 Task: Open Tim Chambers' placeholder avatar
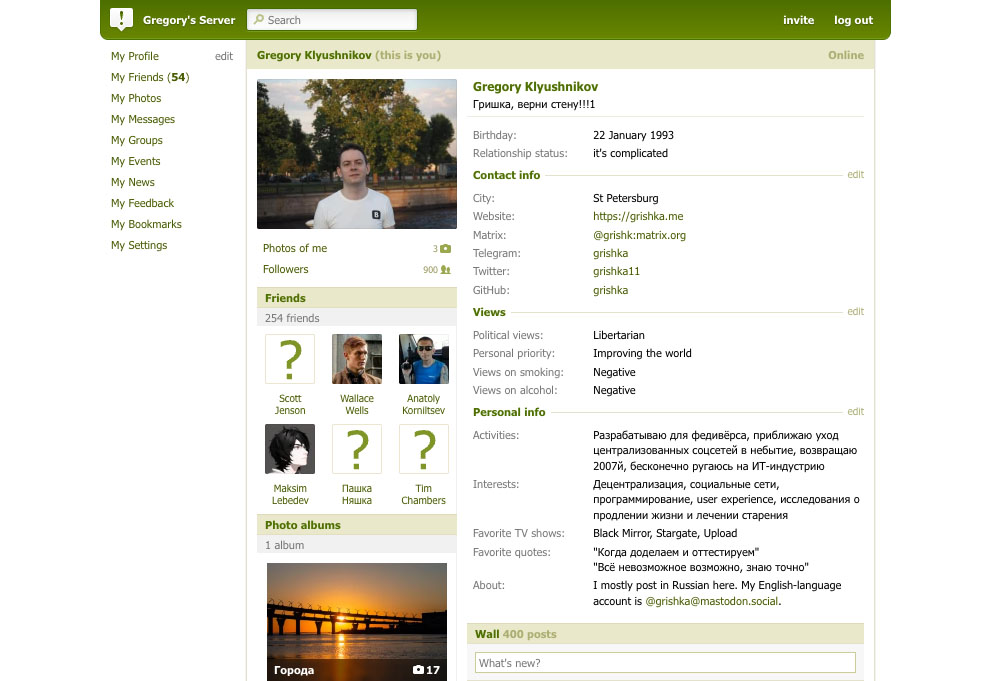click(x=424, y=449)
